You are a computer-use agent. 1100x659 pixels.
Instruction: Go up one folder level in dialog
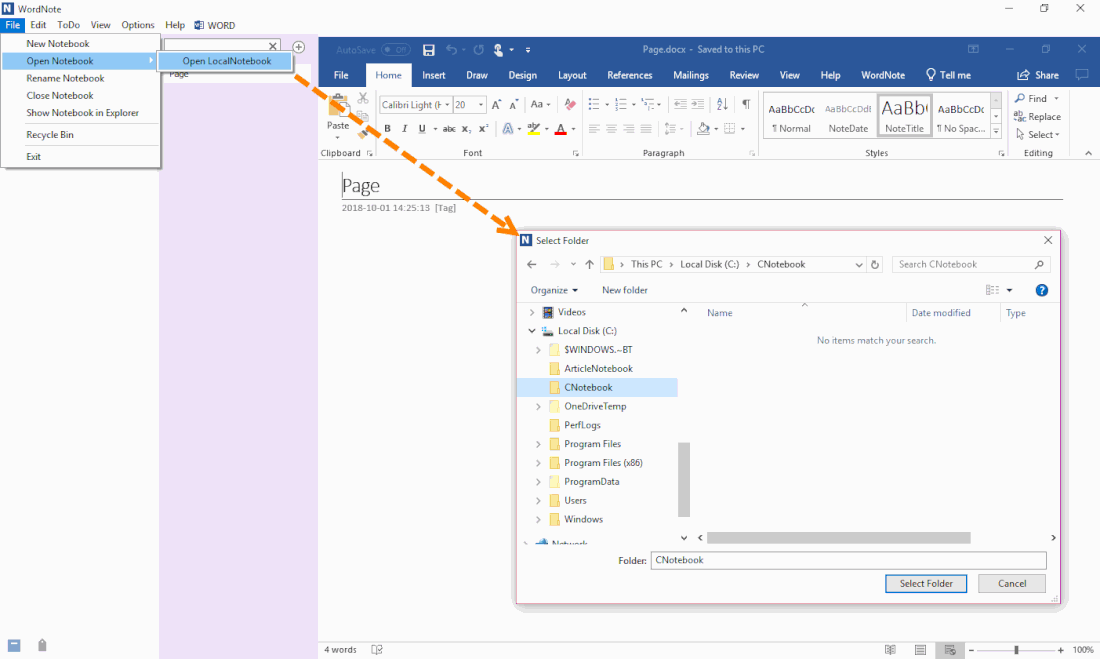point(589,265)
